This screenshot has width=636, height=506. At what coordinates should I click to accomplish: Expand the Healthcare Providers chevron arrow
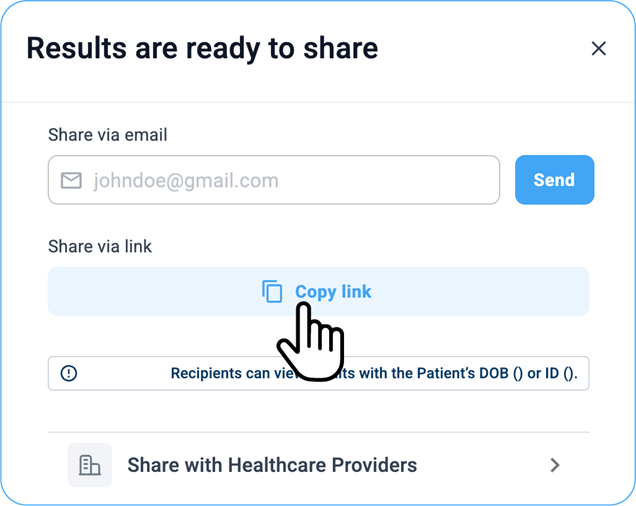(555, 465)
